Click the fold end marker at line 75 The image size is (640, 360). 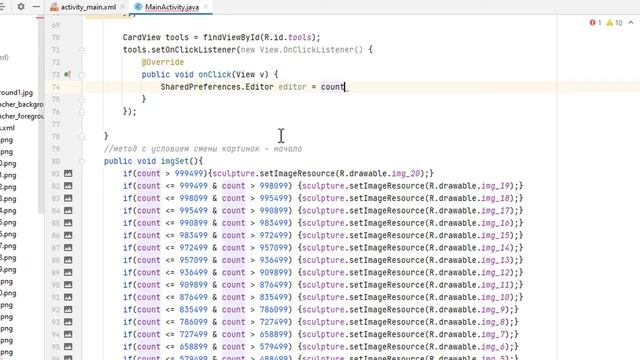pos(82,100)
